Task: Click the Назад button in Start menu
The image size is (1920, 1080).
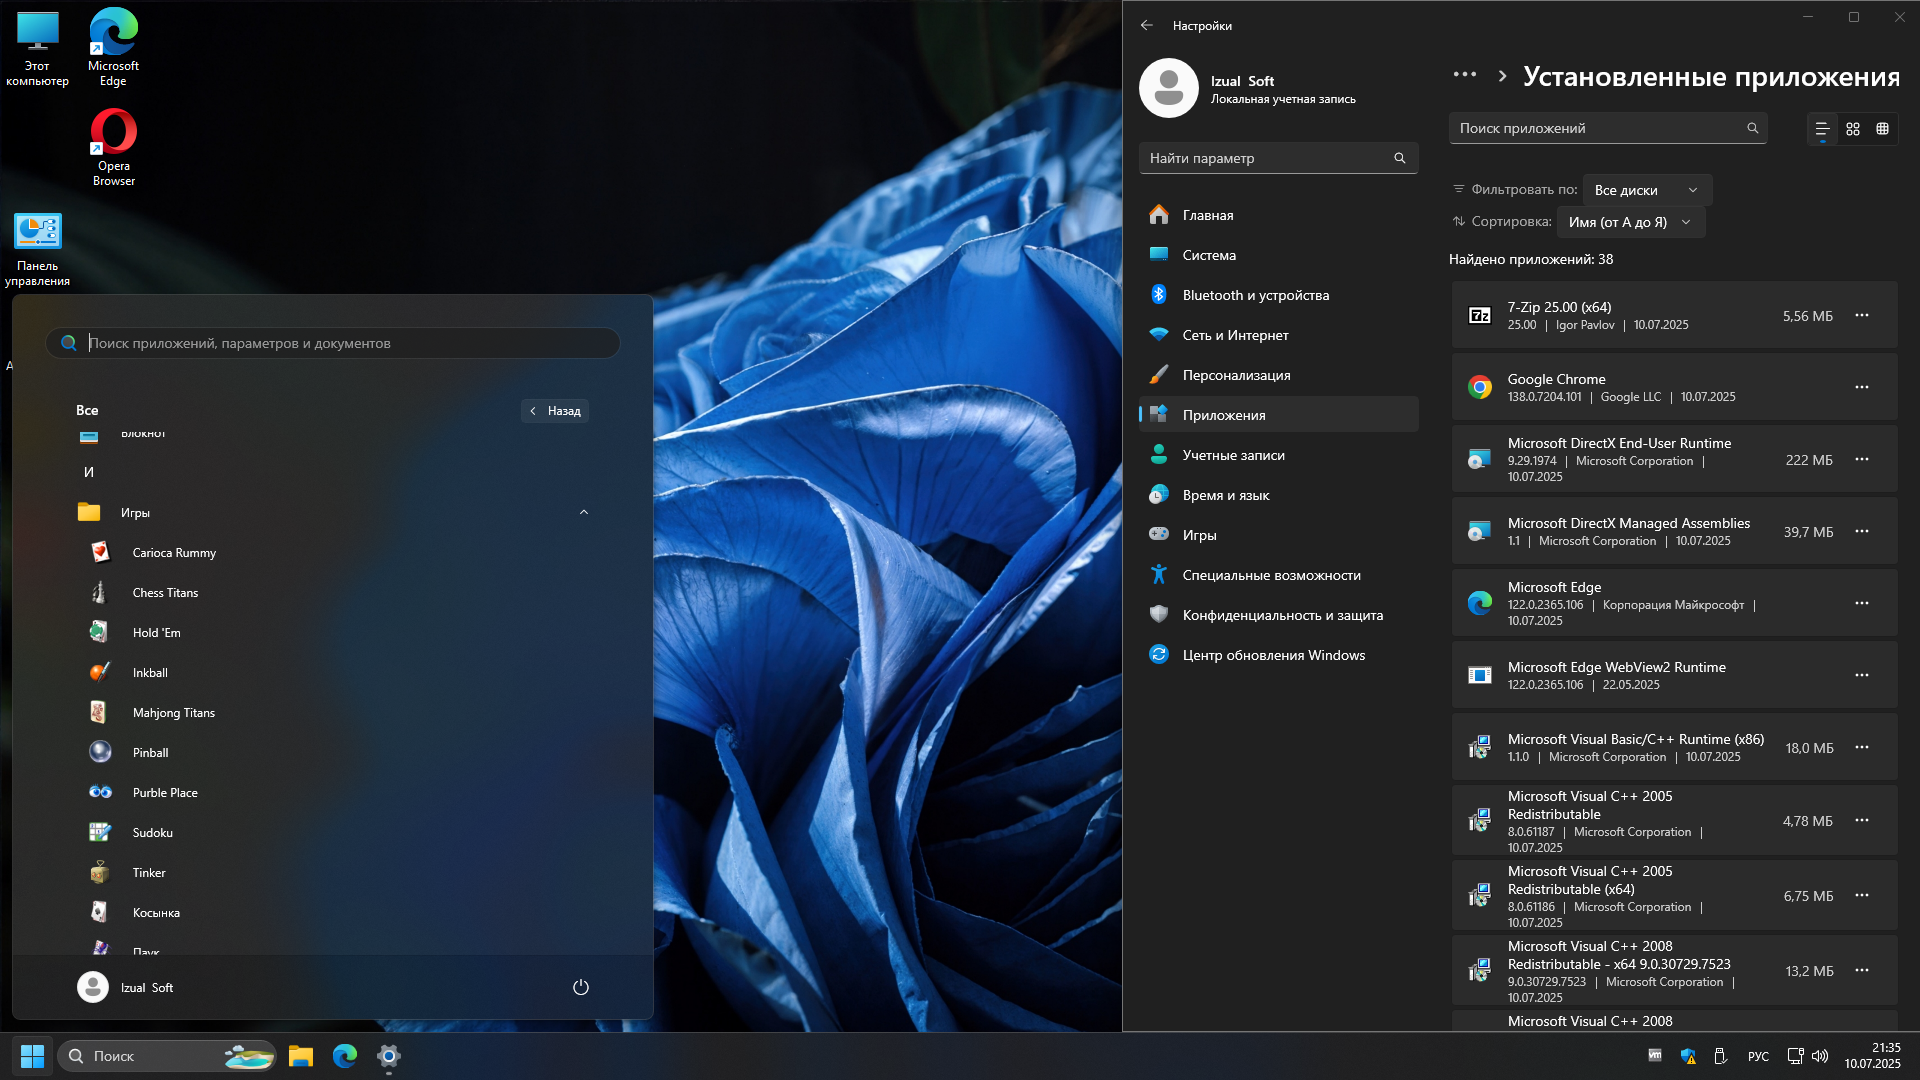Action: 555,411
